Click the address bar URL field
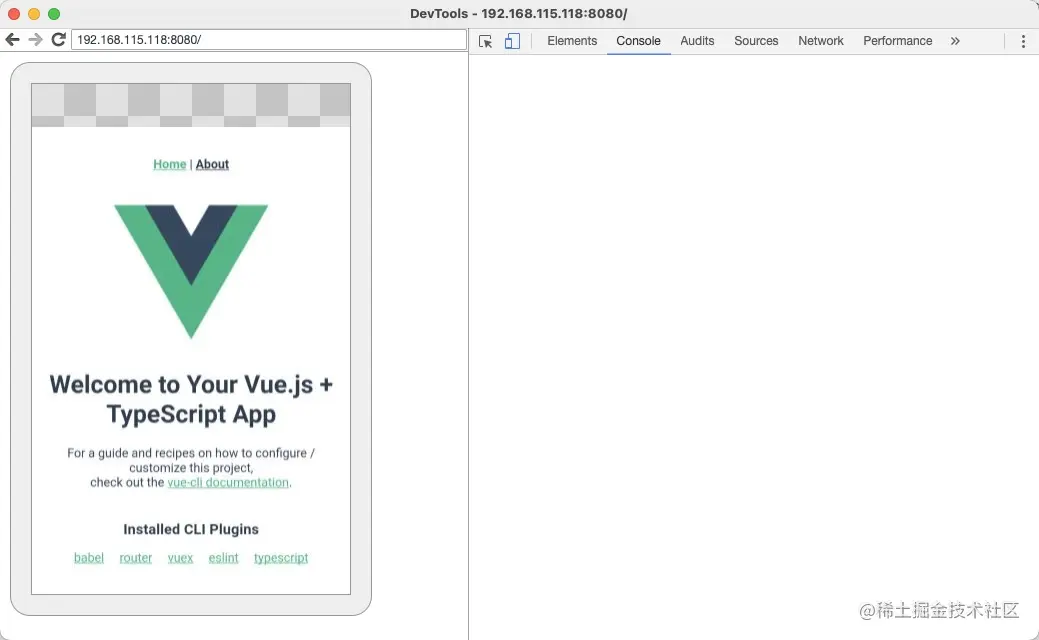 [269, 40]
